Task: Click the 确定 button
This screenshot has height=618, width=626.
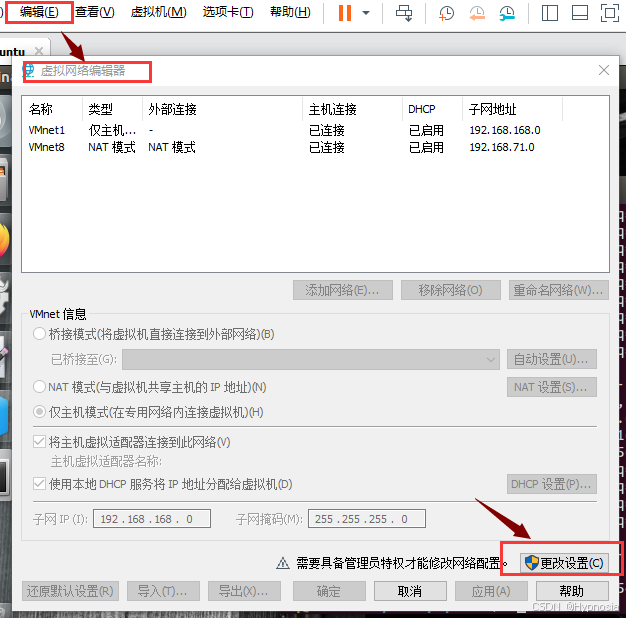Action: click(x=329, y=591)
